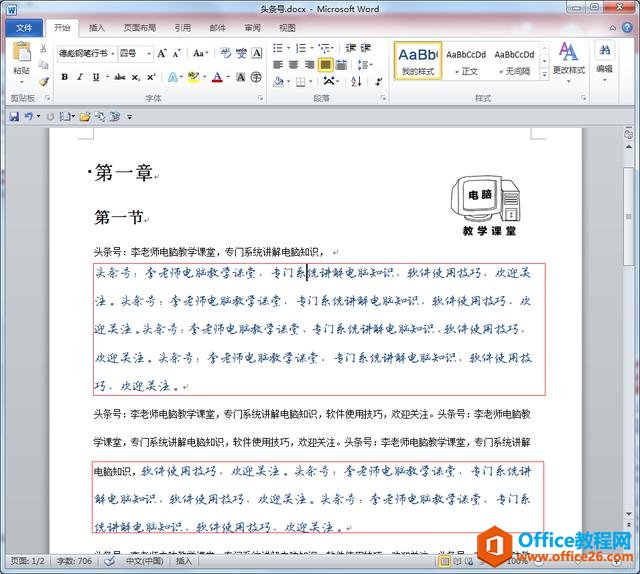Image resolution: width=640 pixels, height=574 pixels.
Task: Select Center paragraph alignment
Action: point(293,65)
